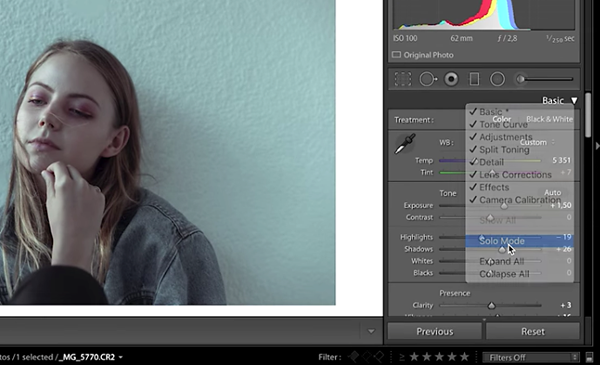600x365 pixels.
Task: Click the Presence section heading
Action: pos(455,293)
